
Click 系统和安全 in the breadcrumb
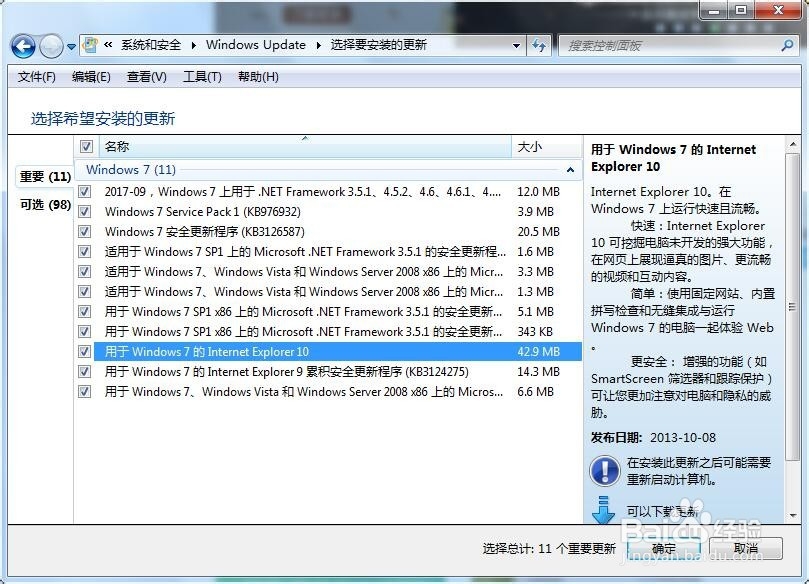click(x=151, y=45)
